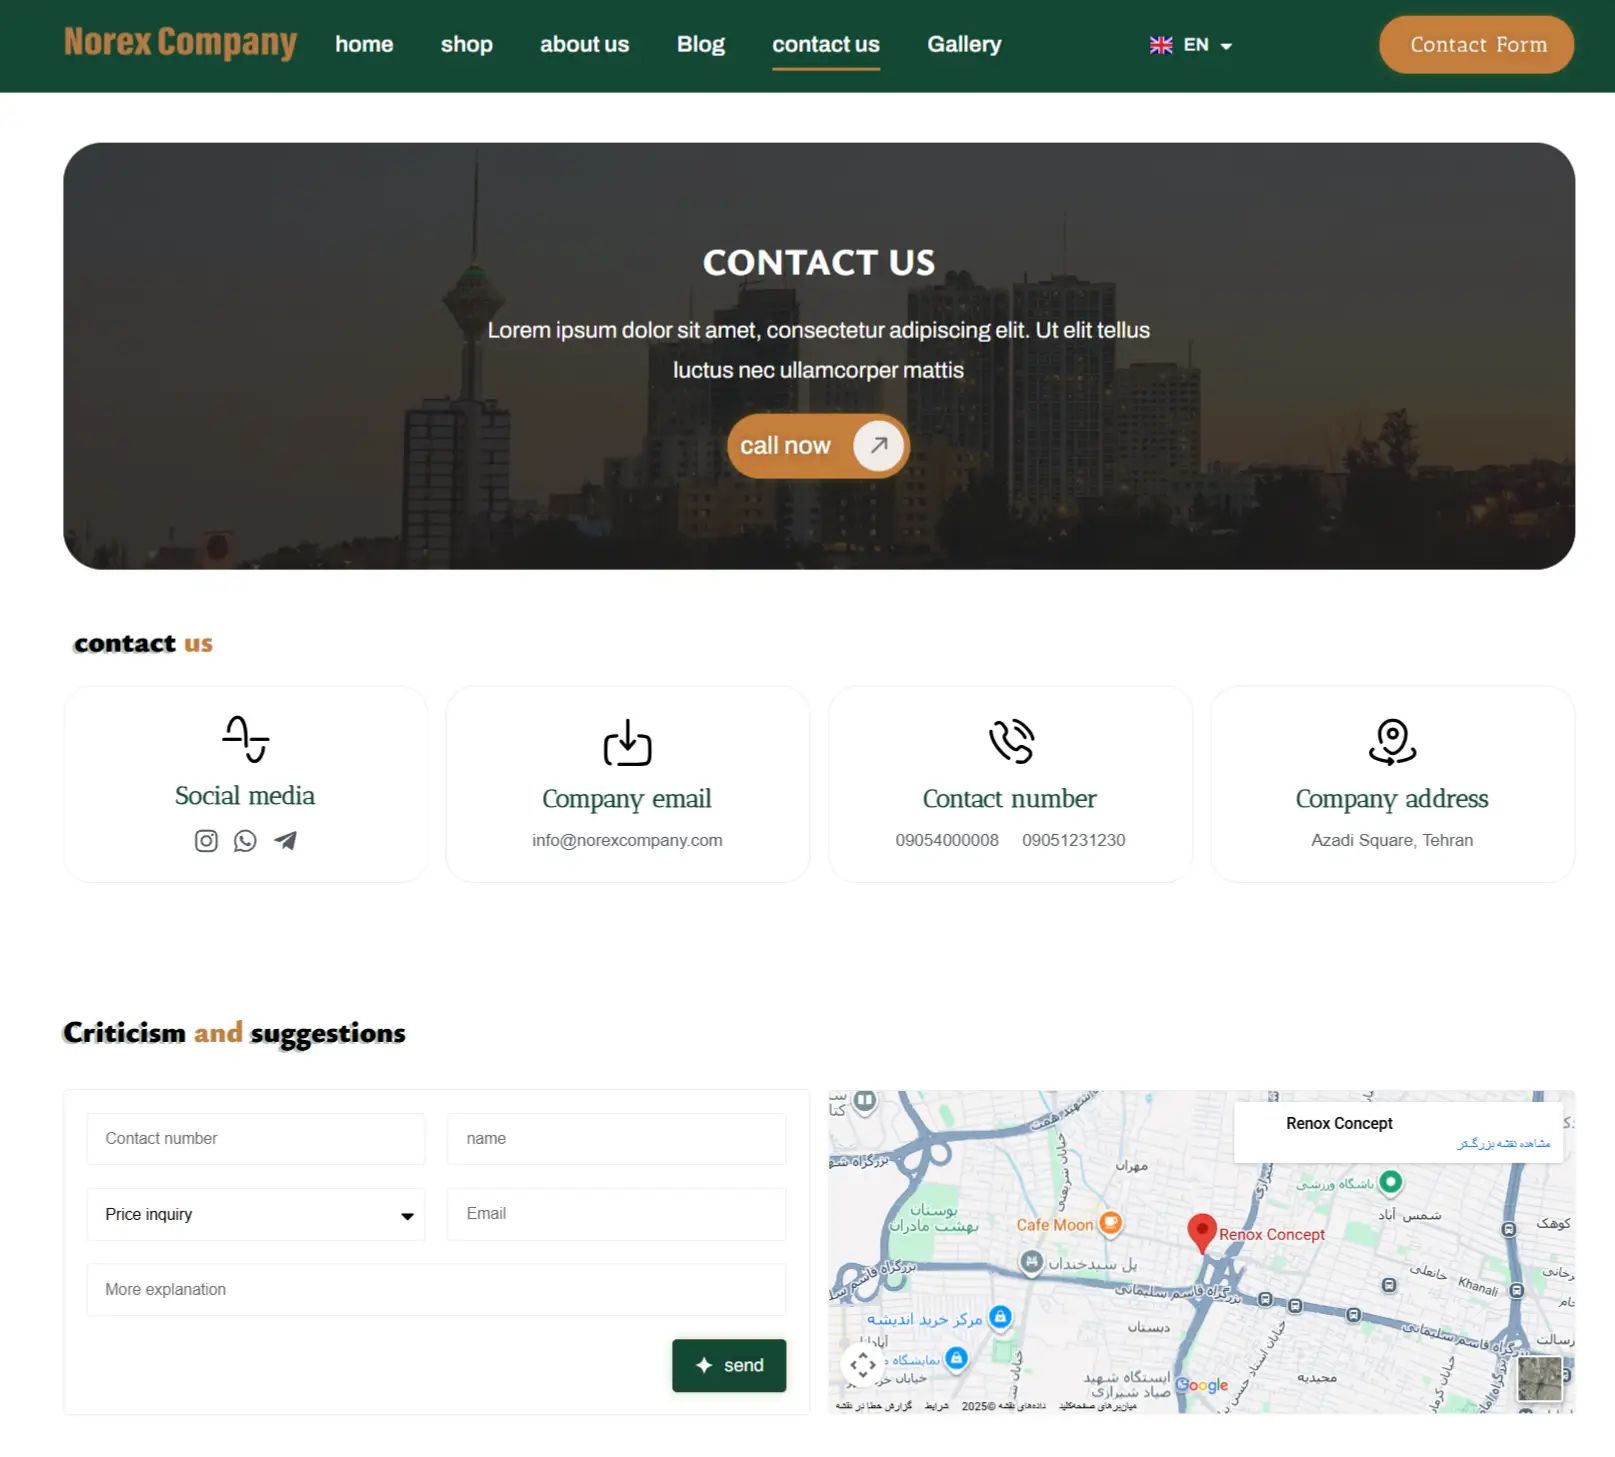Click the map pan control icon
This screenshot has width=1615, height=1457.
tap(862, 1364)
